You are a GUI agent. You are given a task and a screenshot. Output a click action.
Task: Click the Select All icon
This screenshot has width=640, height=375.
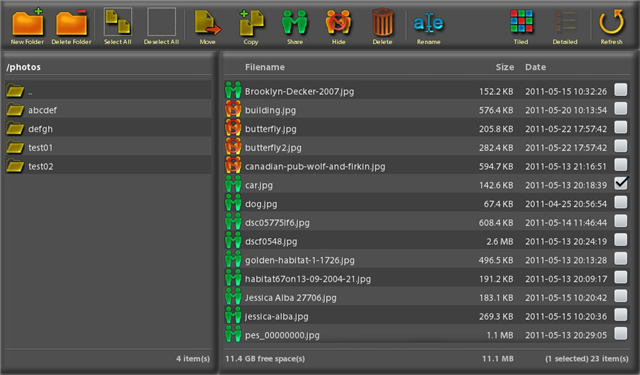[x=118, y=22]
